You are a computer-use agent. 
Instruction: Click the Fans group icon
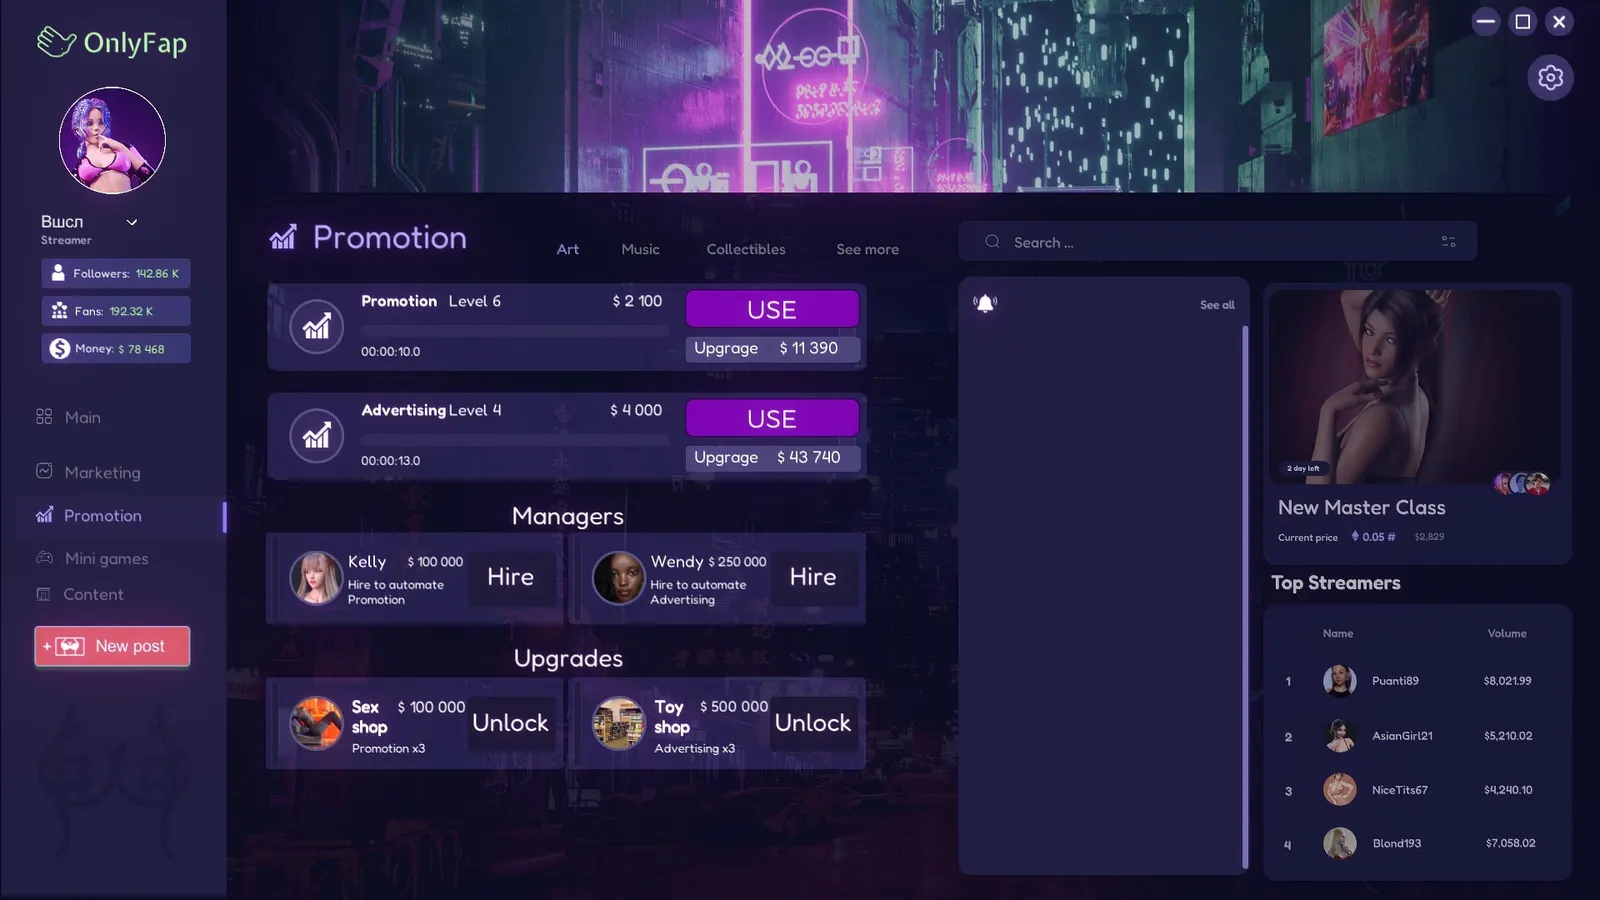pyautogui.click(x=59, y=311)
